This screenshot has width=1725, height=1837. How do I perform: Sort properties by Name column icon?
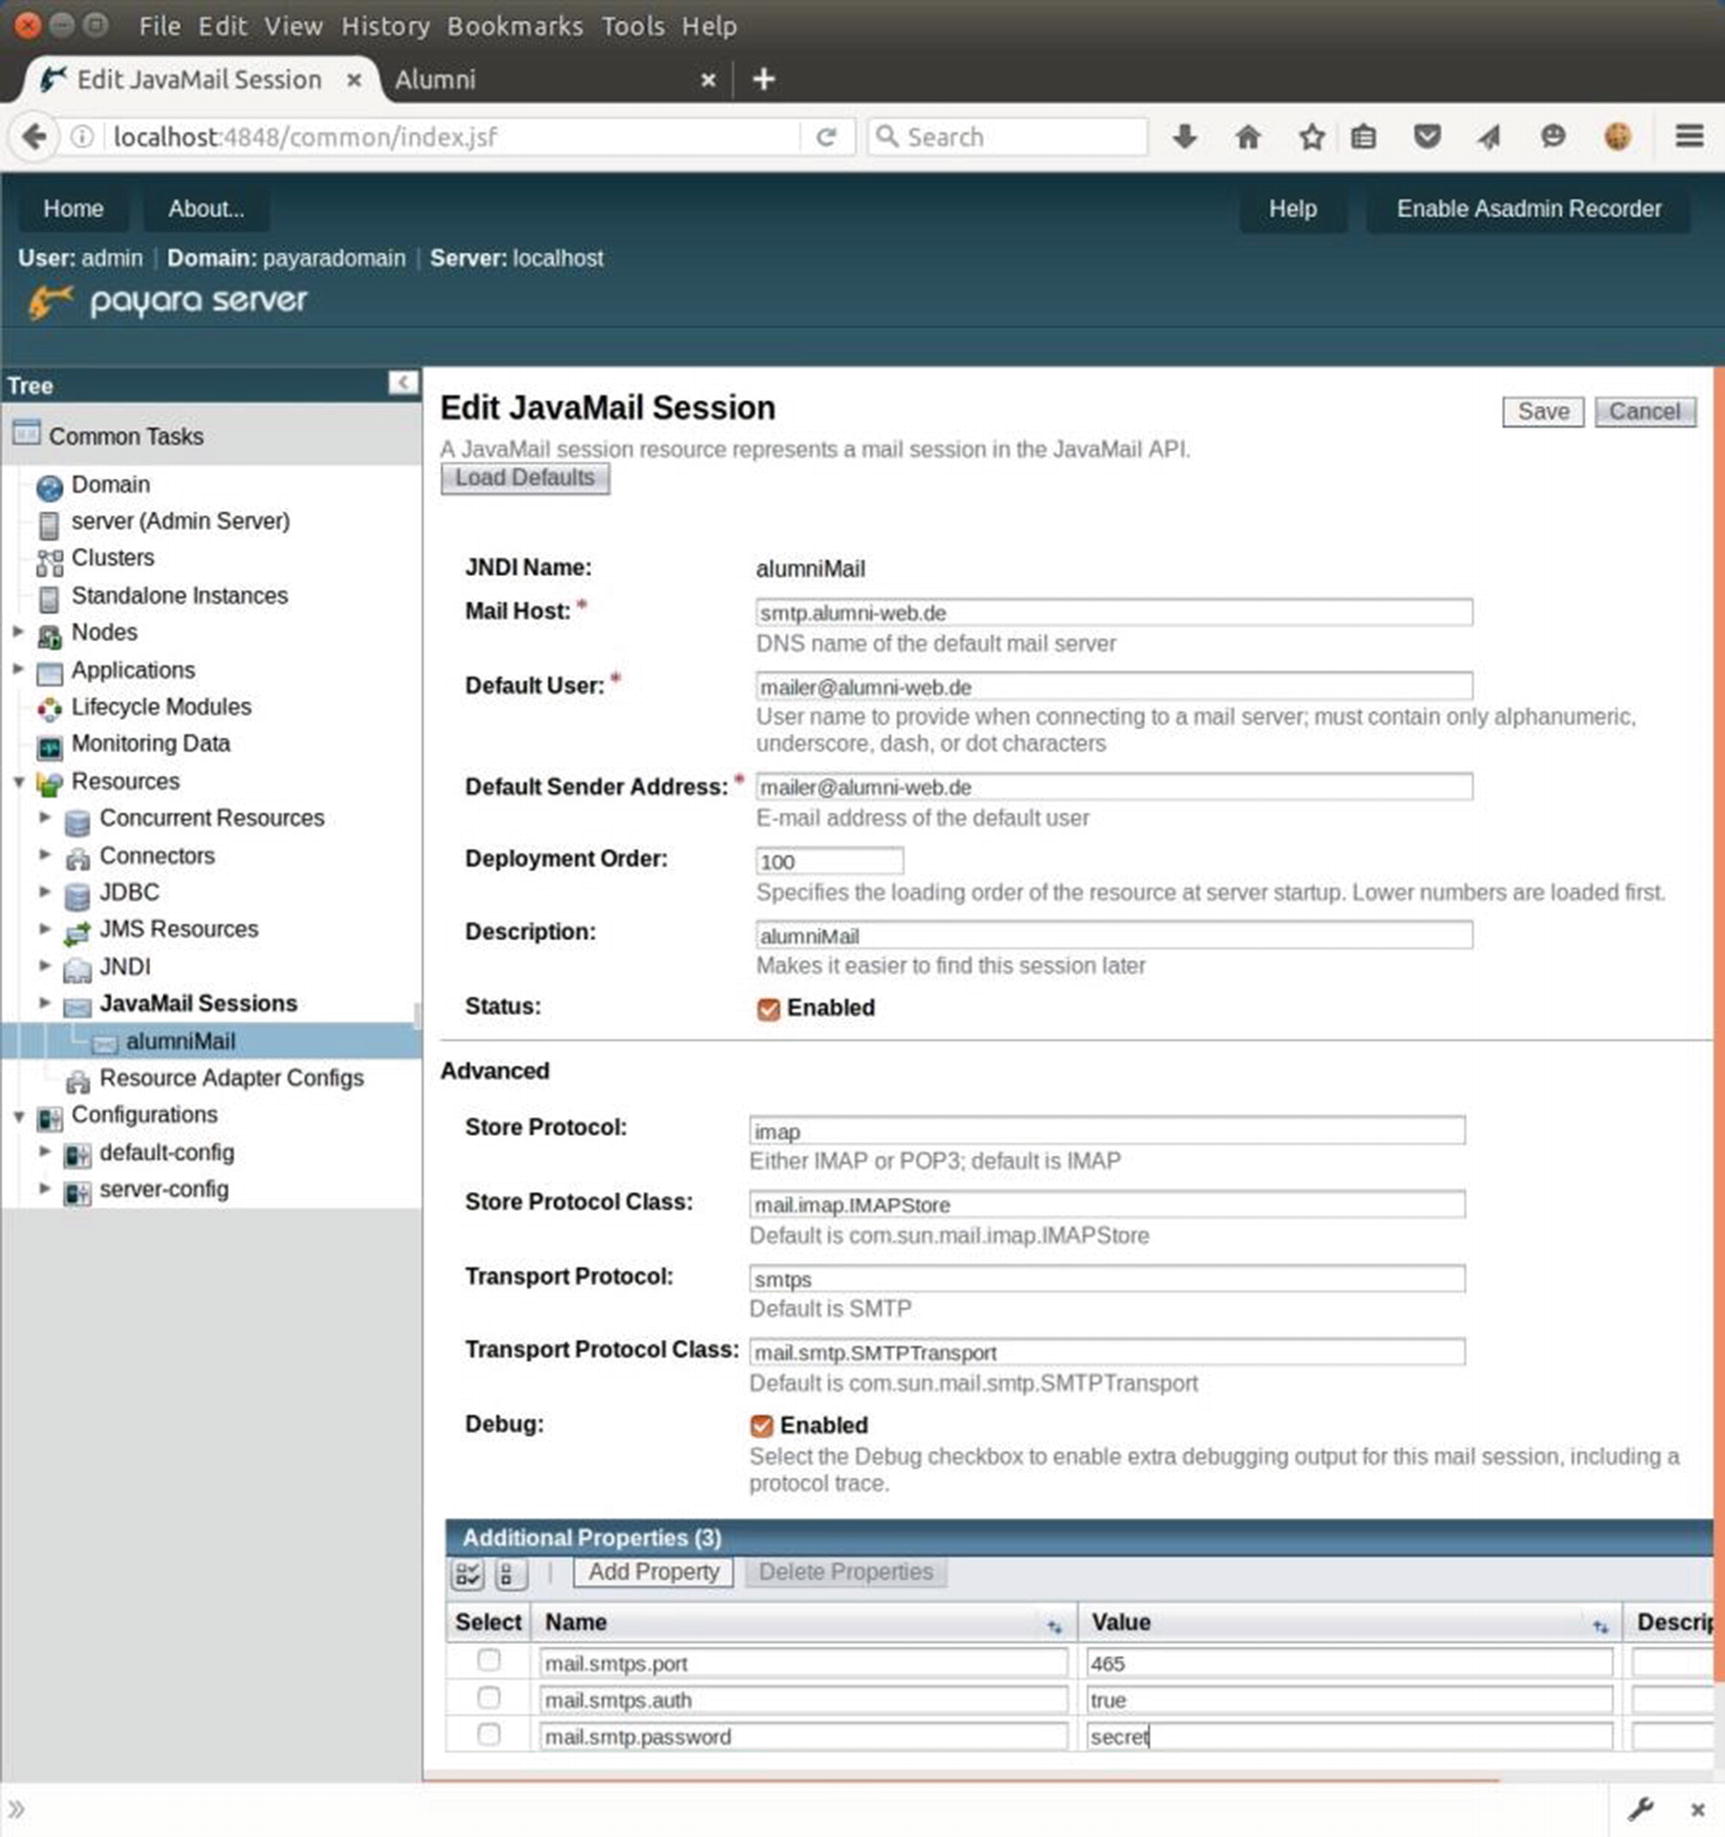1054,1626
